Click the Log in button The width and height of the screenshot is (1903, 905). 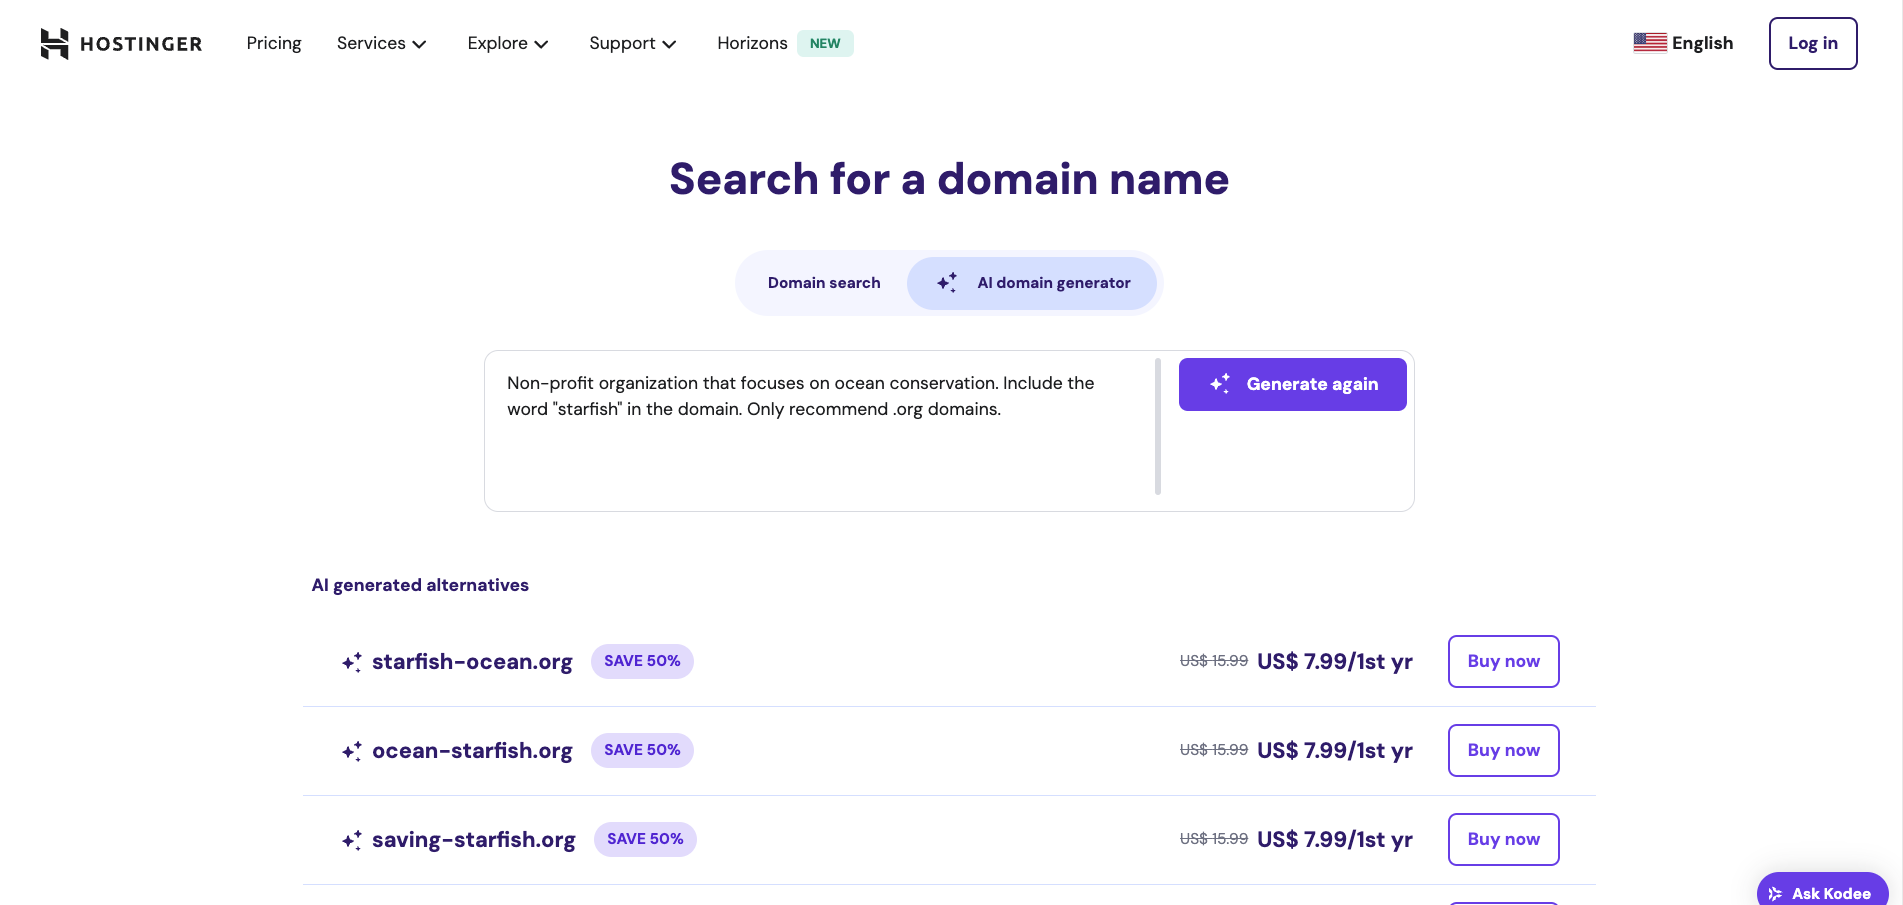click(x=1813, y=43)
